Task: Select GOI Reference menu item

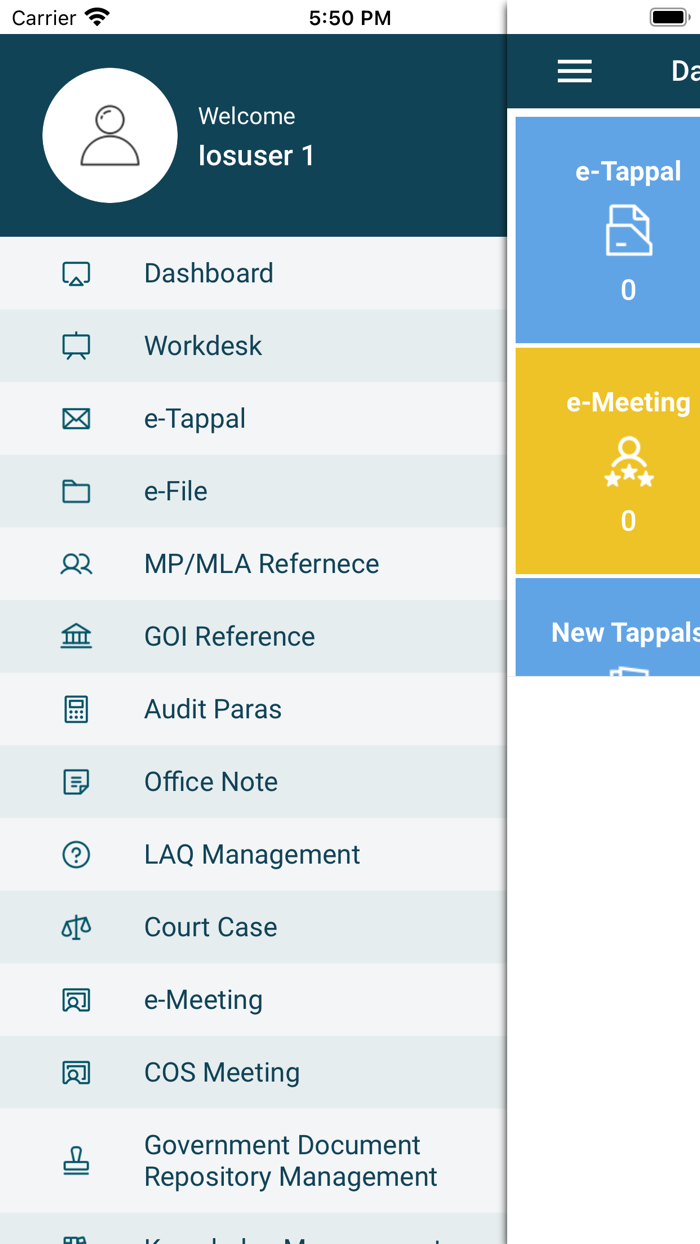Action: [253, 636]
